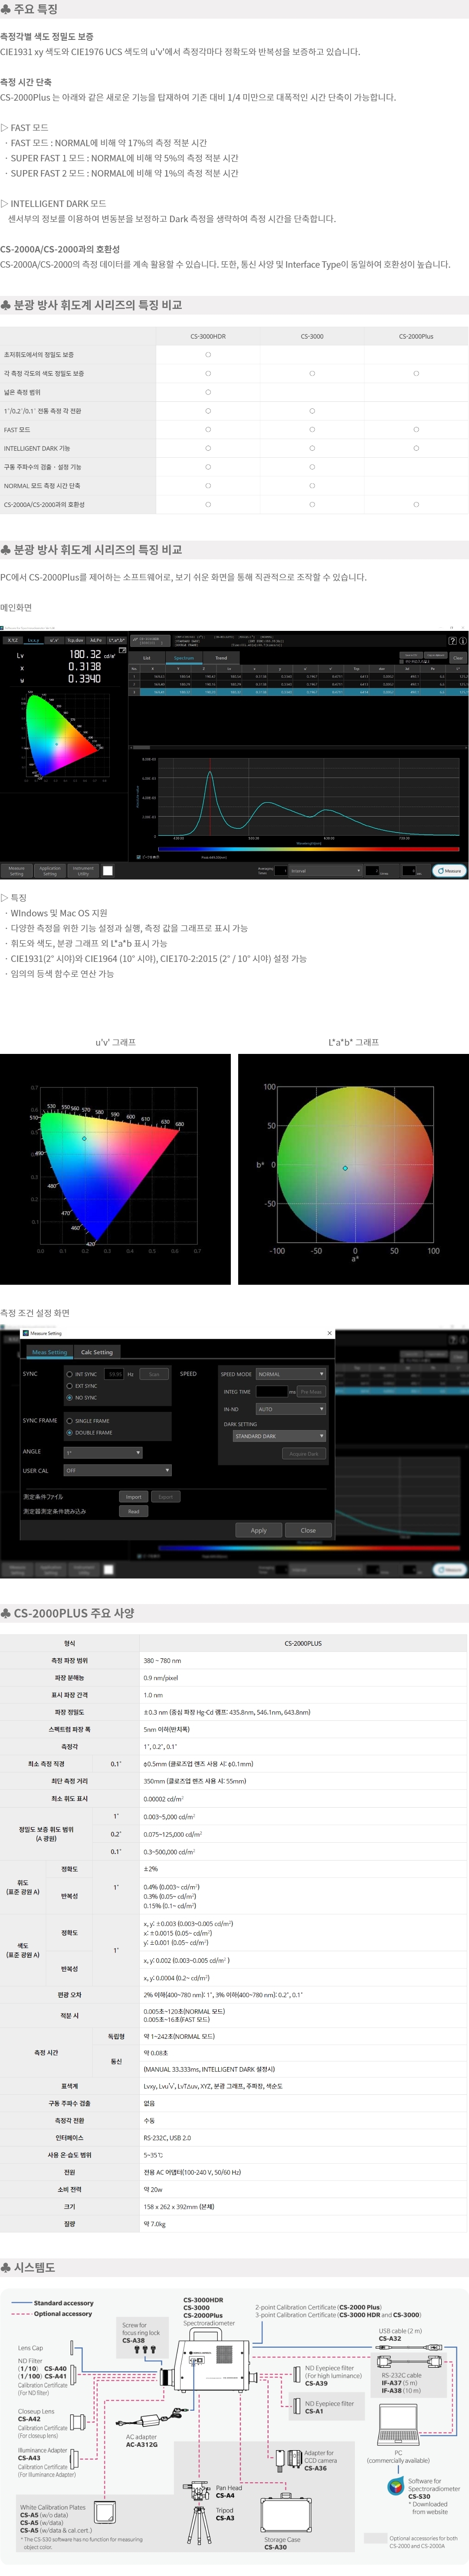
Task: Open the Spectrum tab in the main screen
Action: [x=184, y=658]
